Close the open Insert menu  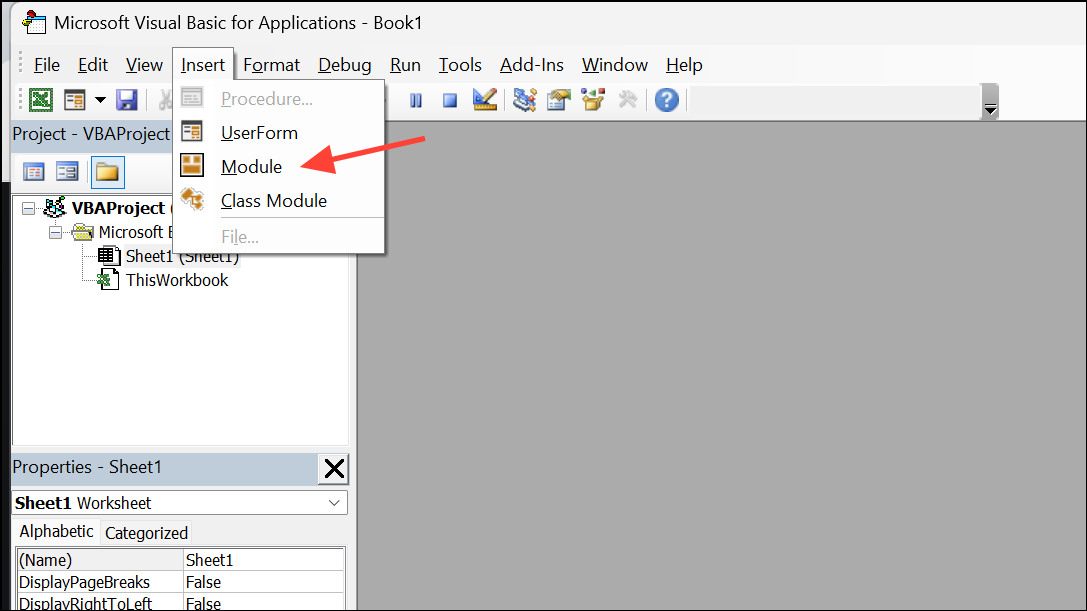pyautogui.click(x=203, y=65)
